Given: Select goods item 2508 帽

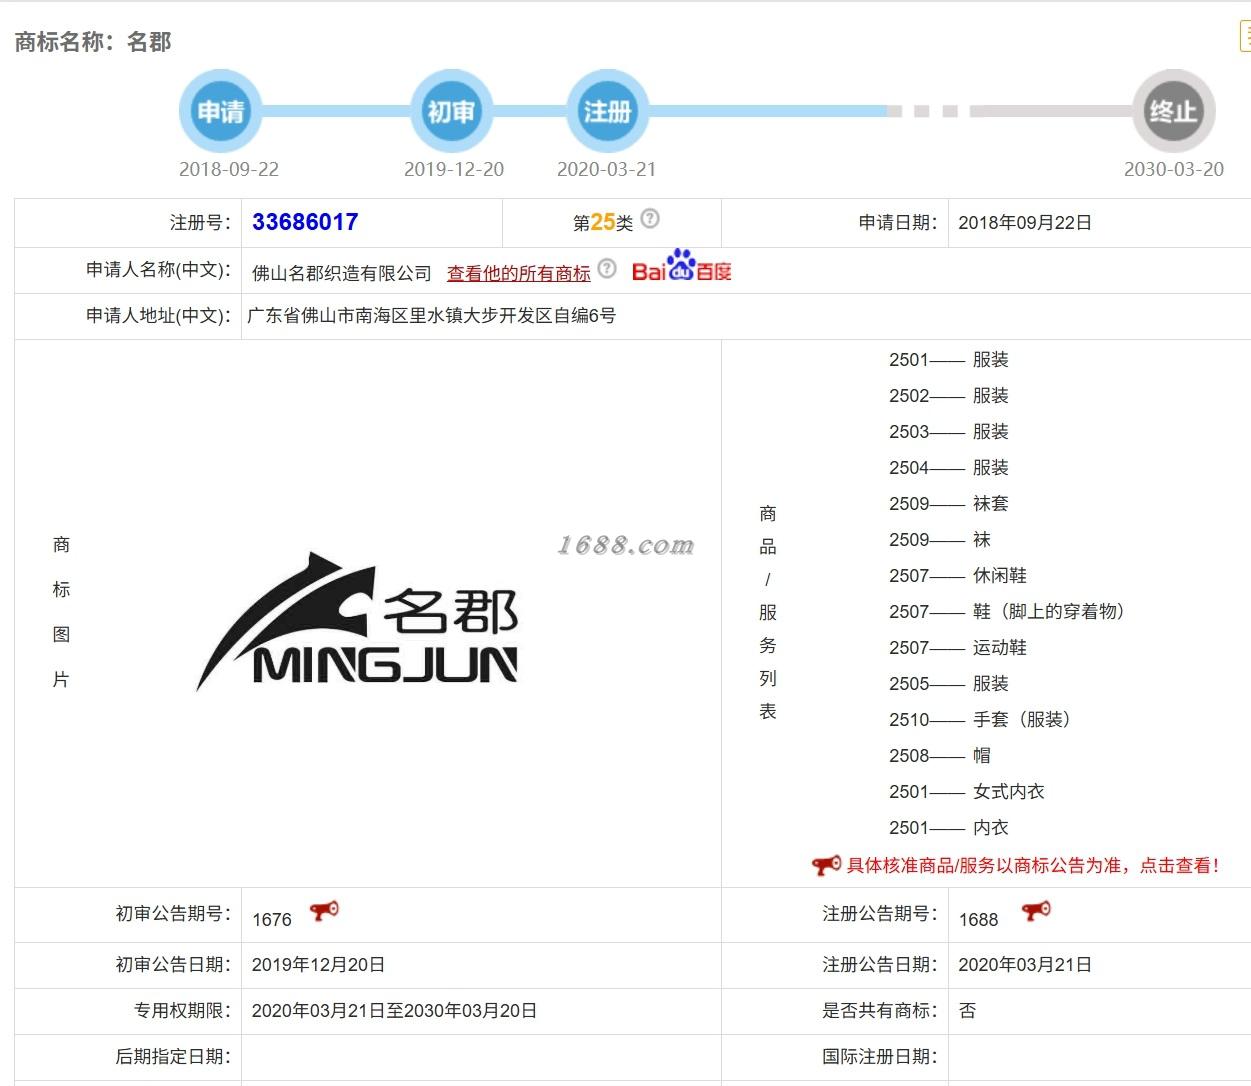Looking at the screenshot, I should pos(940,756).
